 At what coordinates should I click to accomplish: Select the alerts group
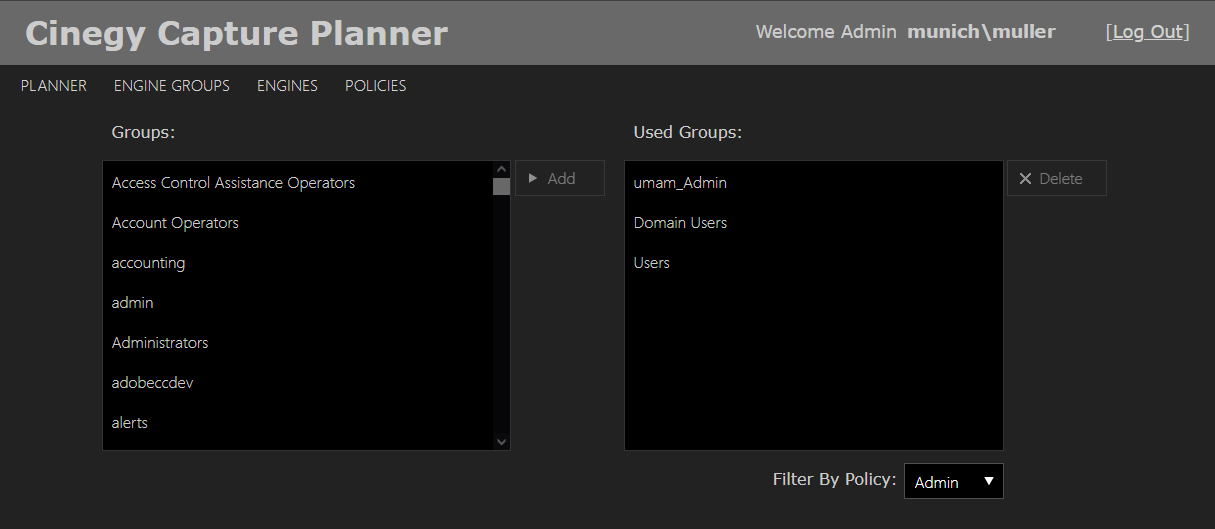coord(298,423)
